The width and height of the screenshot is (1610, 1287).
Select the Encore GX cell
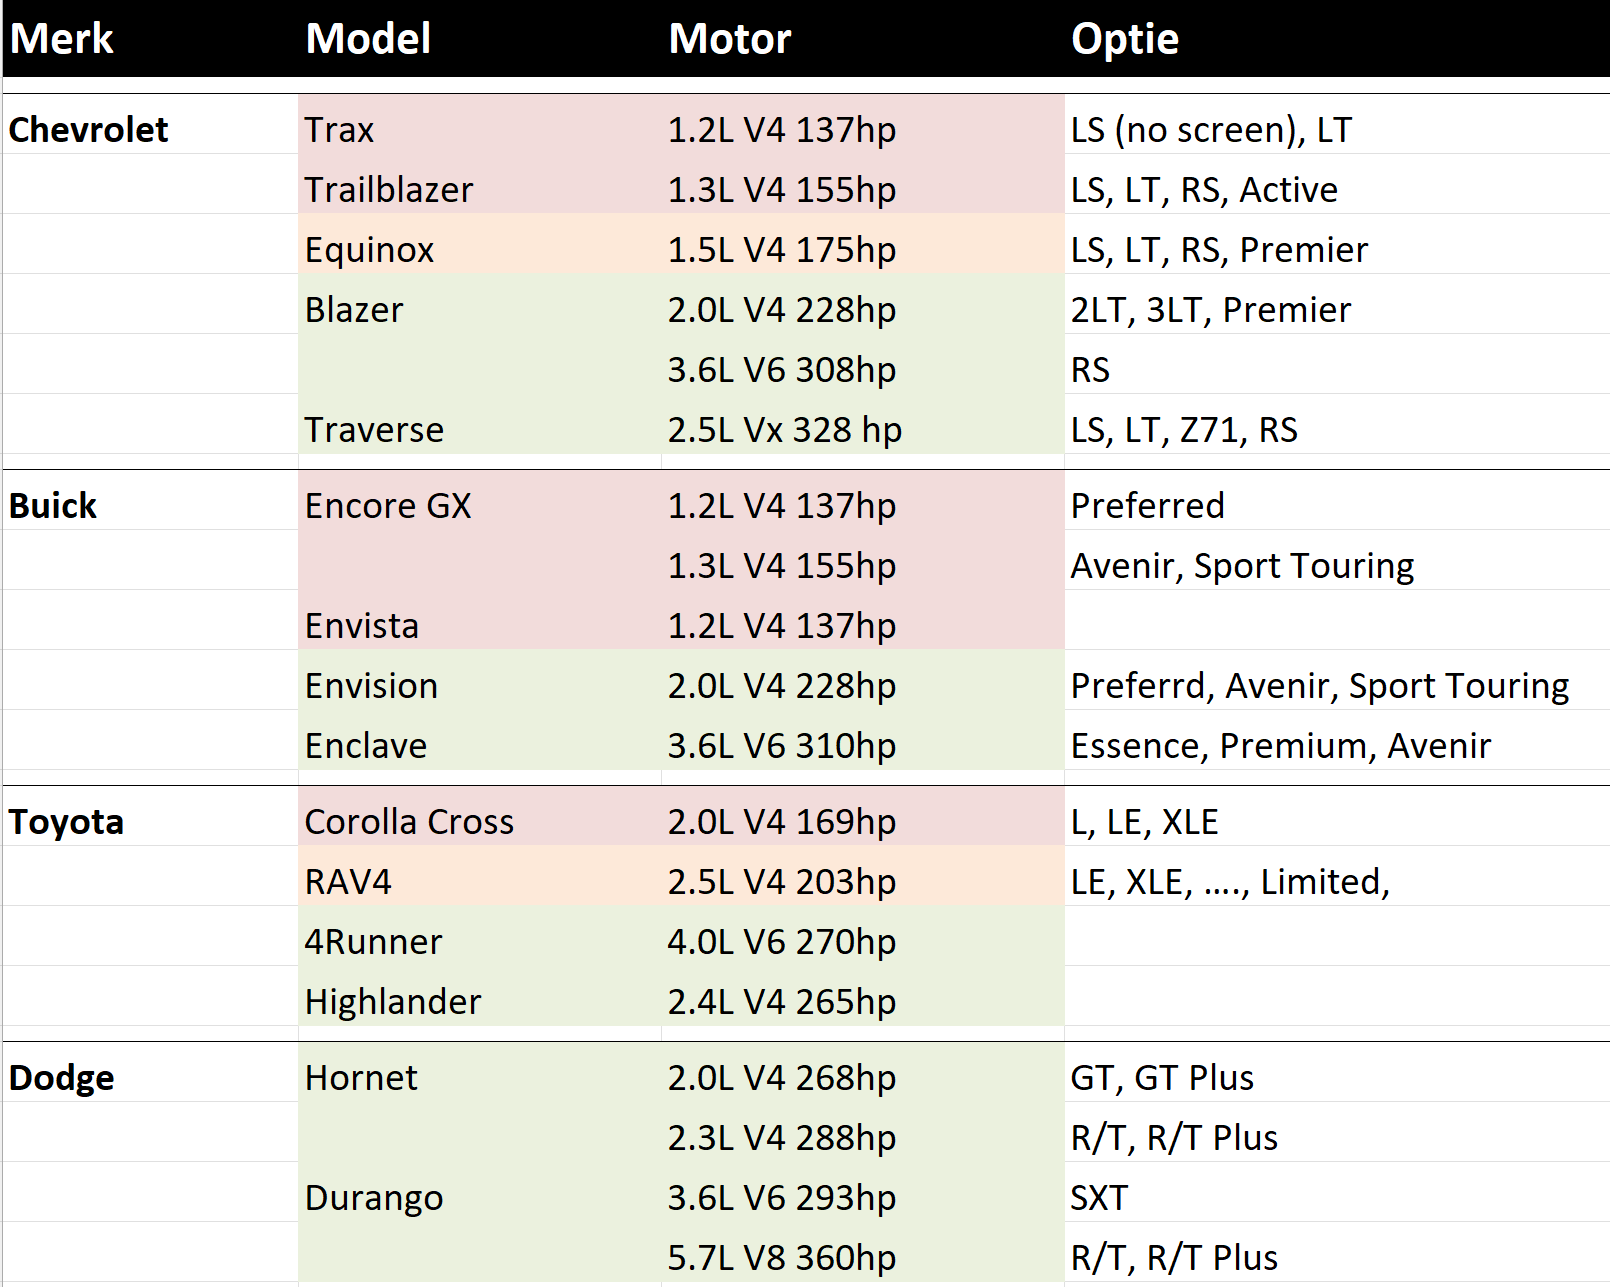pyautogui.click(x=388, y=506)
